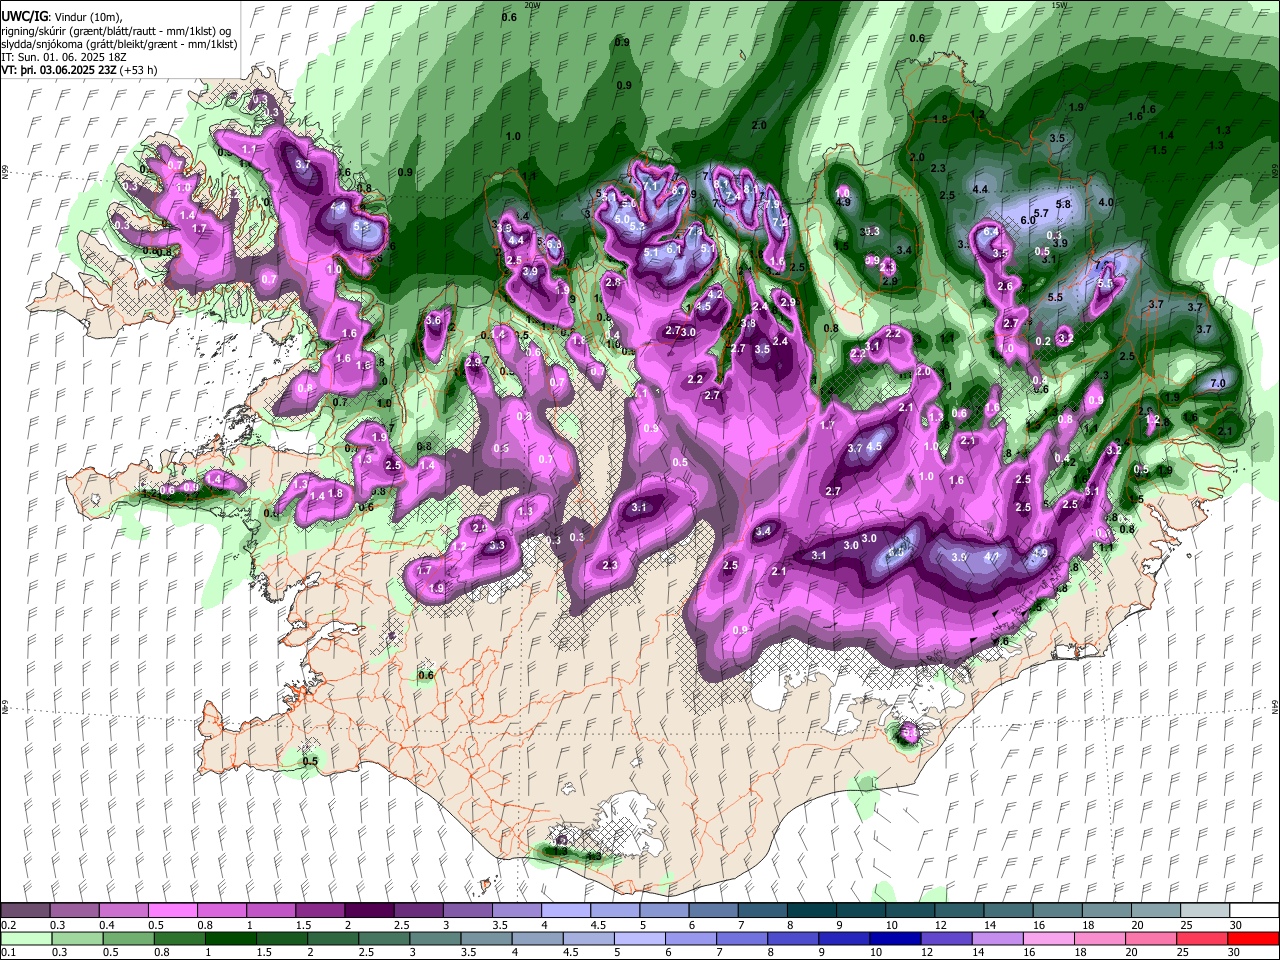
Task: Click the 'slydda/snjókoma (grátt/bleikt/grænt' description line
Action: click(119, 44)
